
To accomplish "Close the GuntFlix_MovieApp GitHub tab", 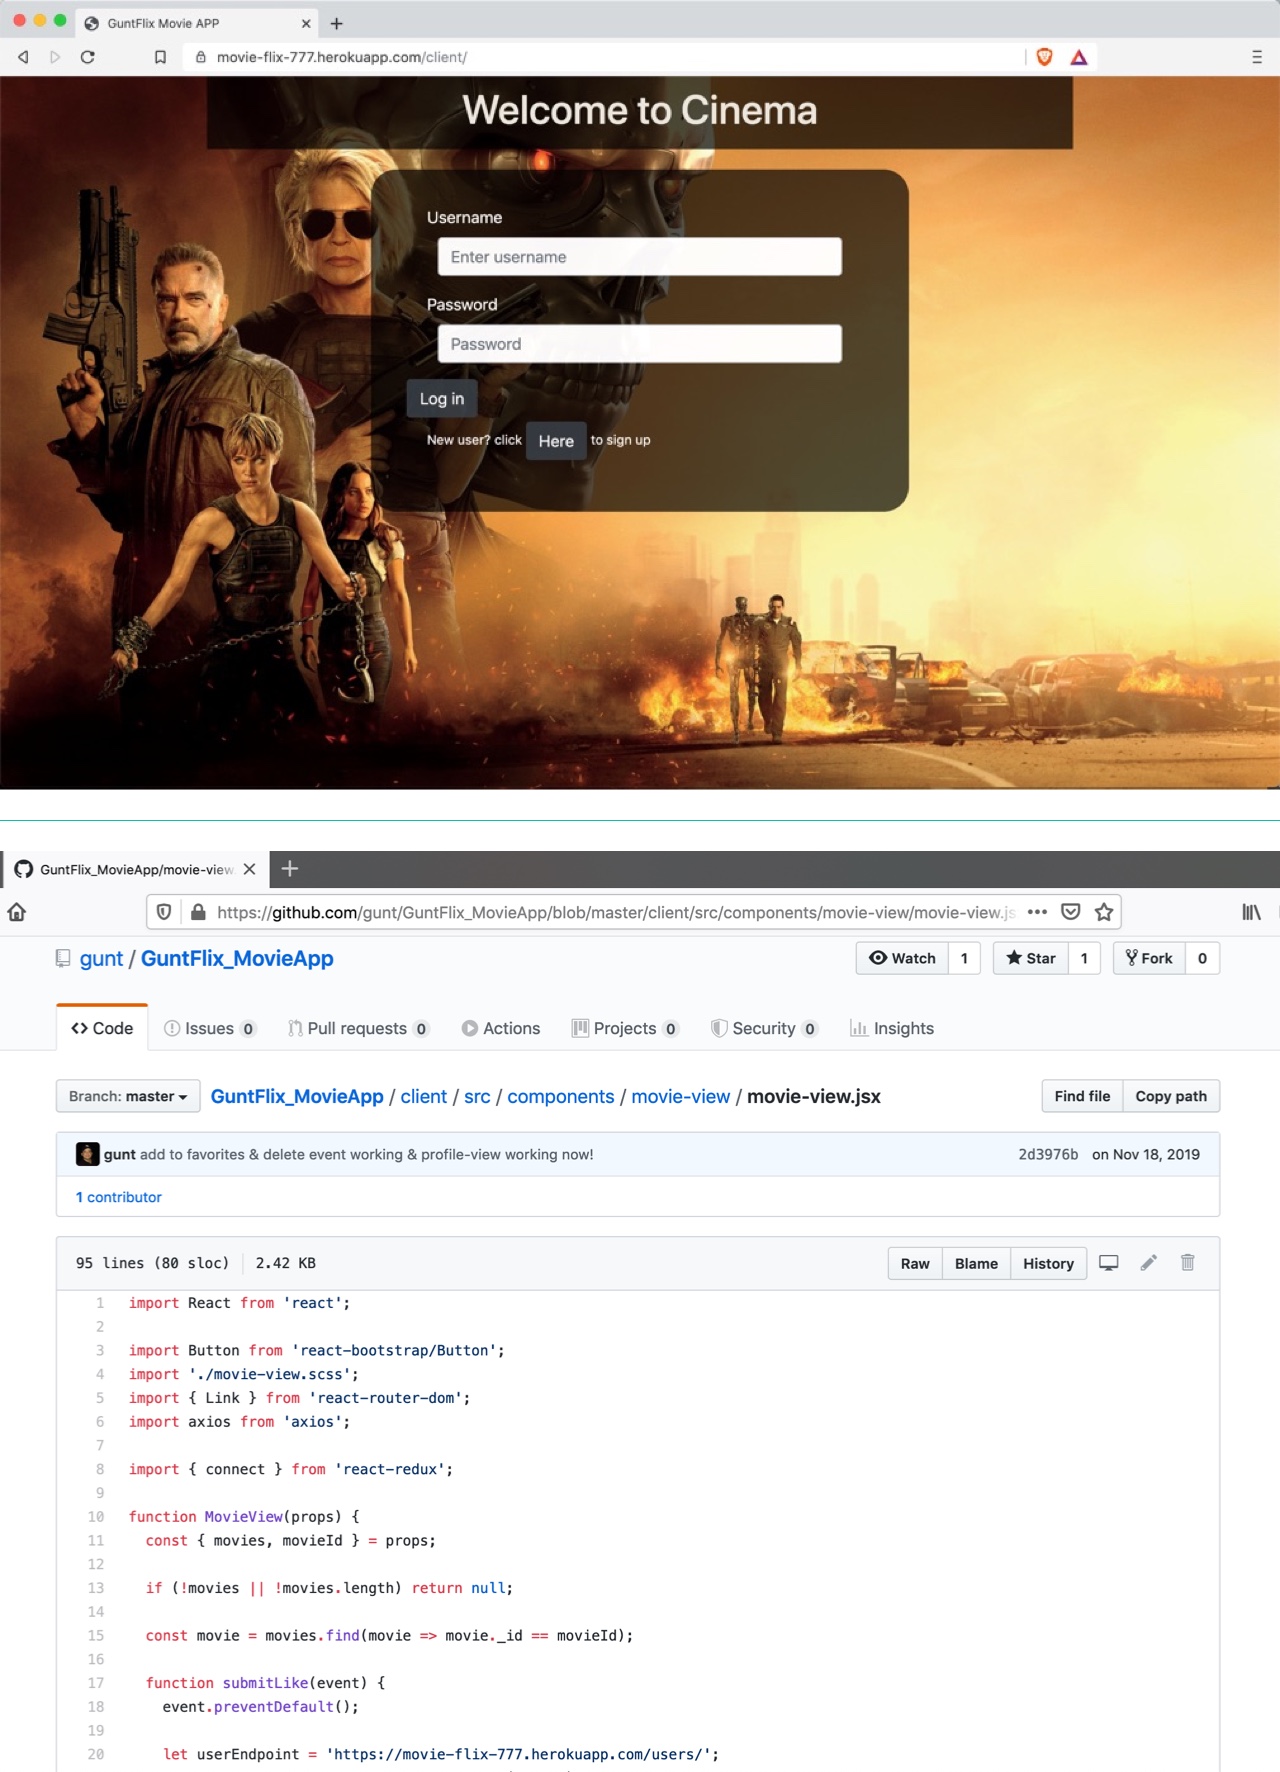I will click(249, 869).
